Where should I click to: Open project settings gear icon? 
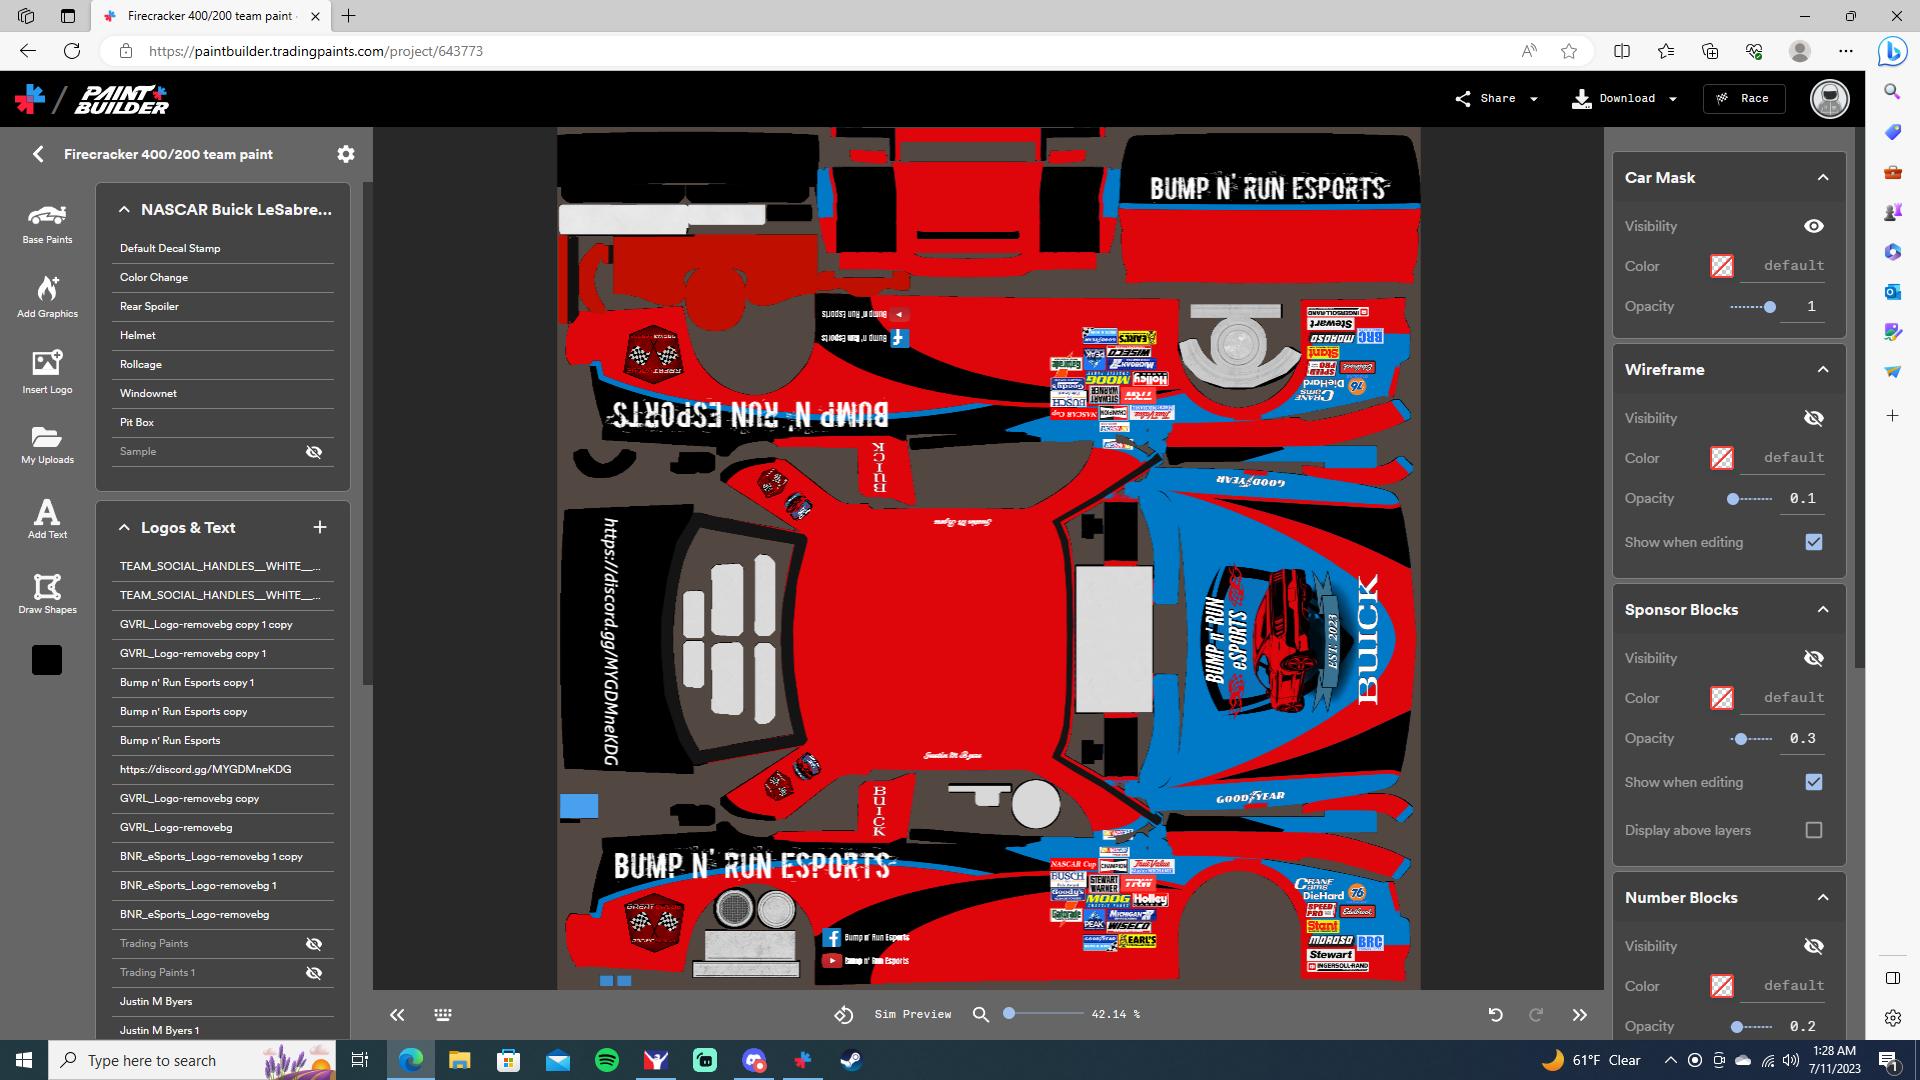345,153
